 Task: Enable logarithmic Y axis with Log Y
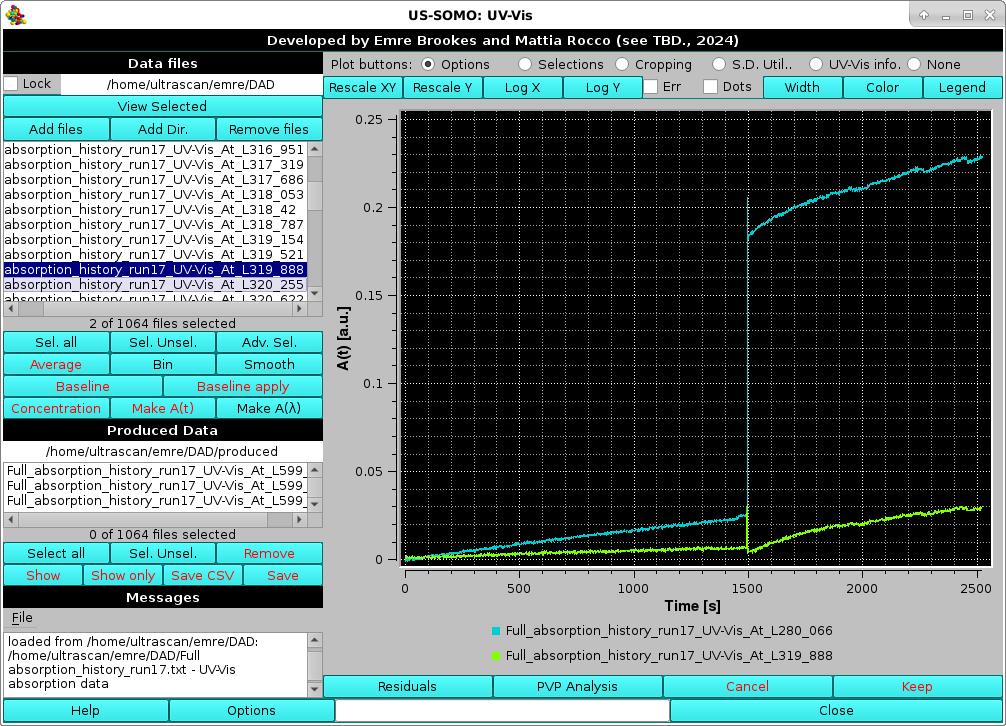point(602,87)
